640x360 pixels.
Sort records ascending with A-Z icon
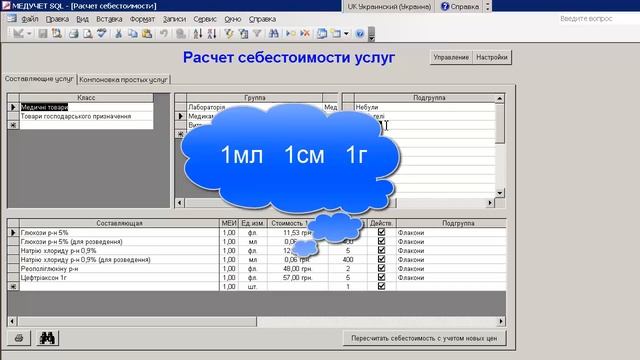198,33
